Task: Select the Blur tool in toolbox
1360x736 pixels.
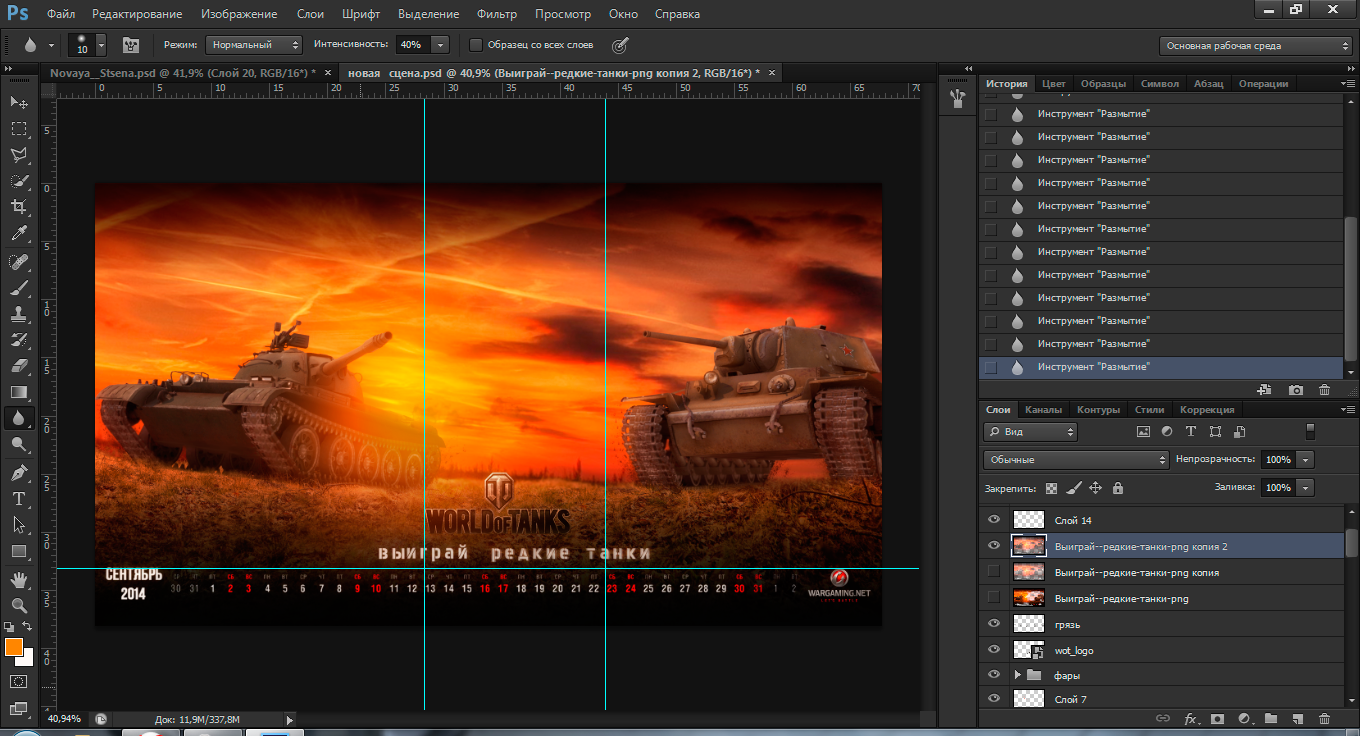Action: 19,418
